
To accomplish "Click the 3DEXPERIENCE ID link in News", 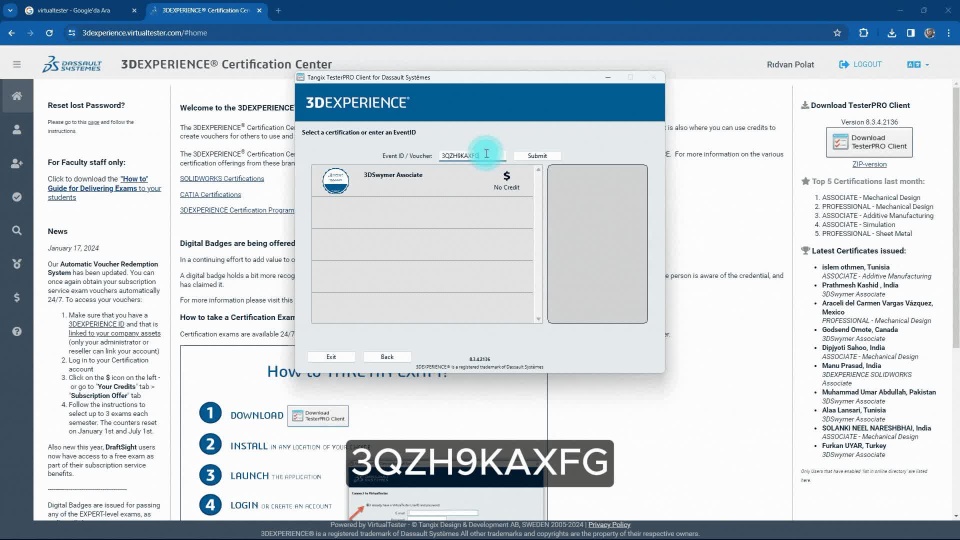I will (96, 324).
